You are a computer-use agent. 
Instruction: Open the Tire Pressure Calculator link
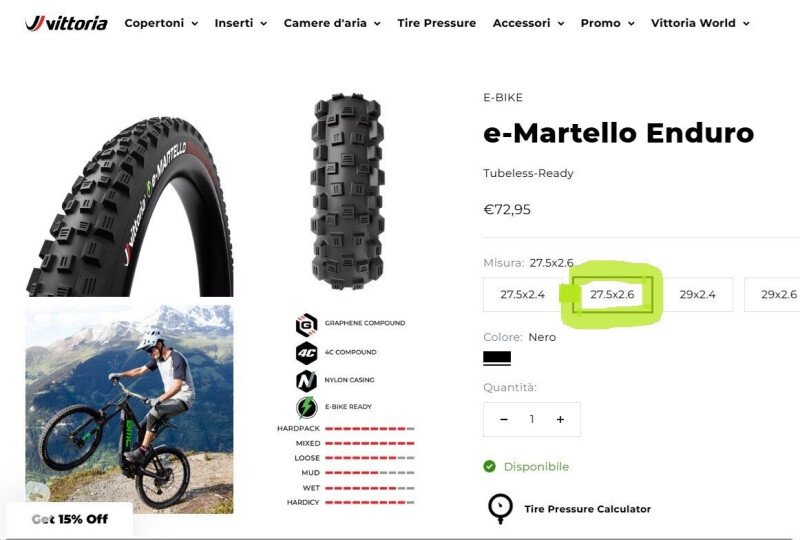tap(588, 509)
